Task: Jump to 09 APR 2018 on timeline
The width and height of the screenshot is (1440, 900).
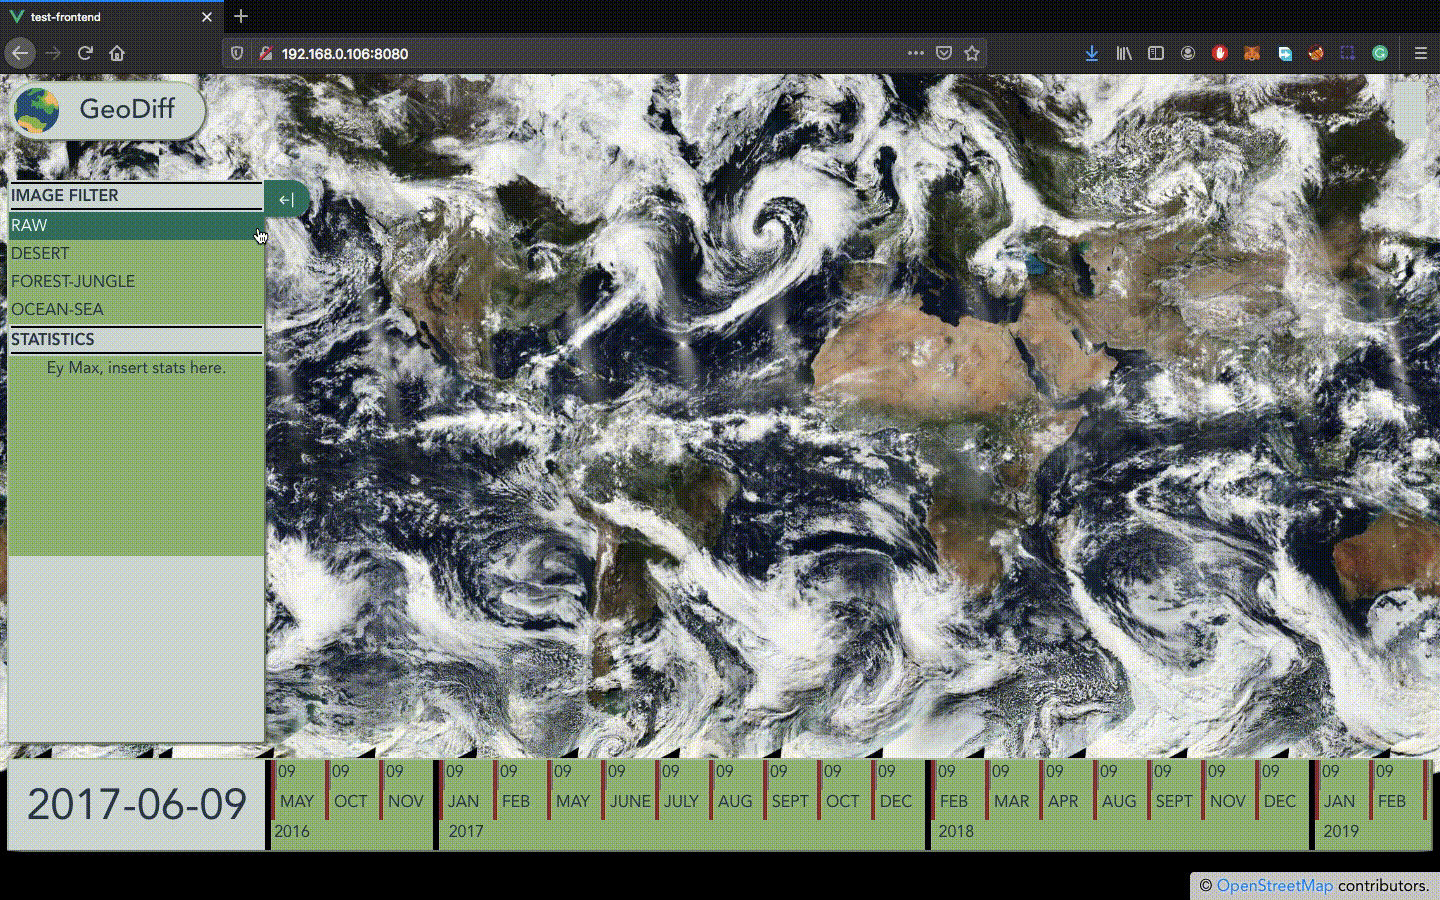Action: (1066, 790)
